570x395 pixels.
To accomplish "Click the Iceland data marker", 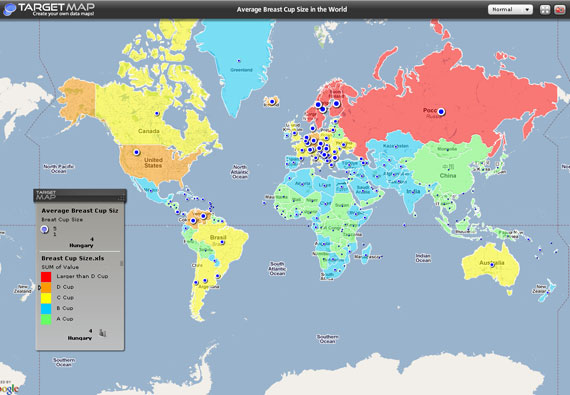I will 272,102.
